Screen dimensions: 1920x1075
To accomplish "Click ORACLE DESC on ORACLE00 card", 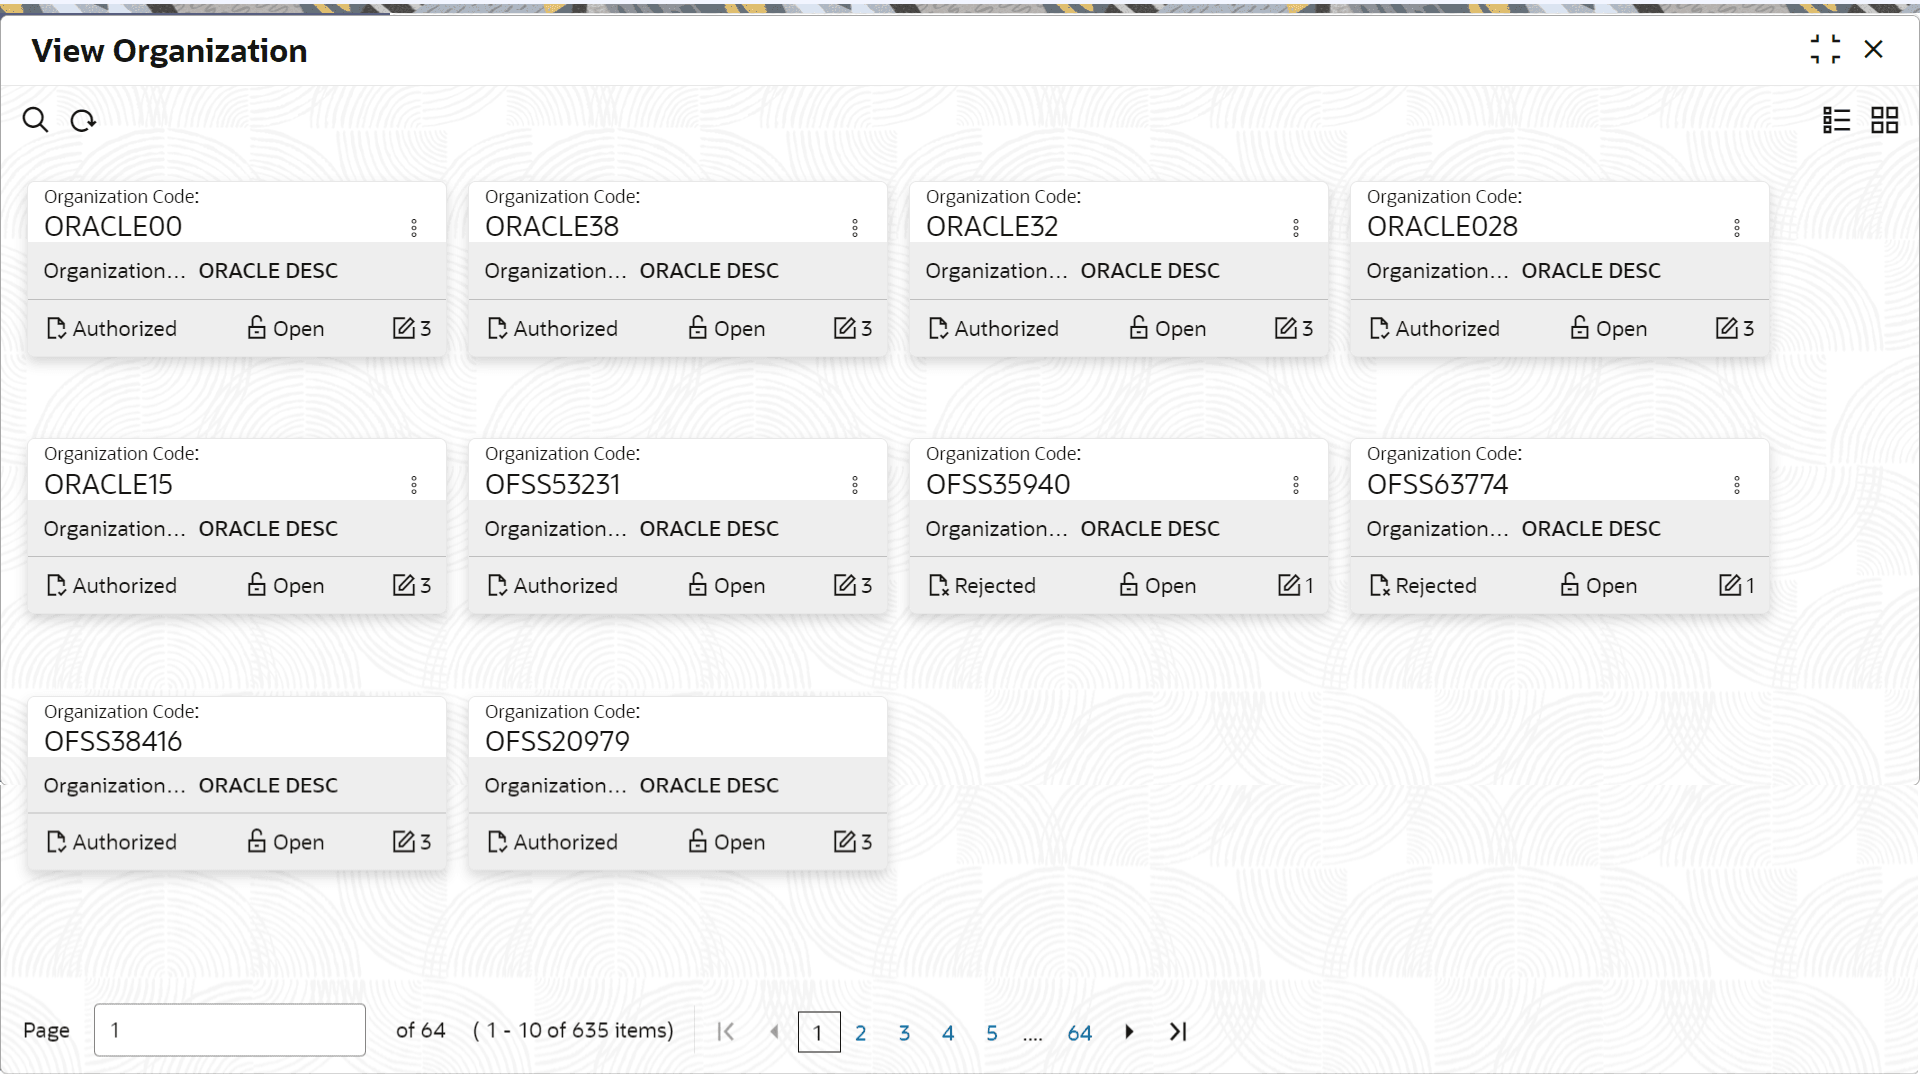I will pyautogui.click(x=268, y=270).
